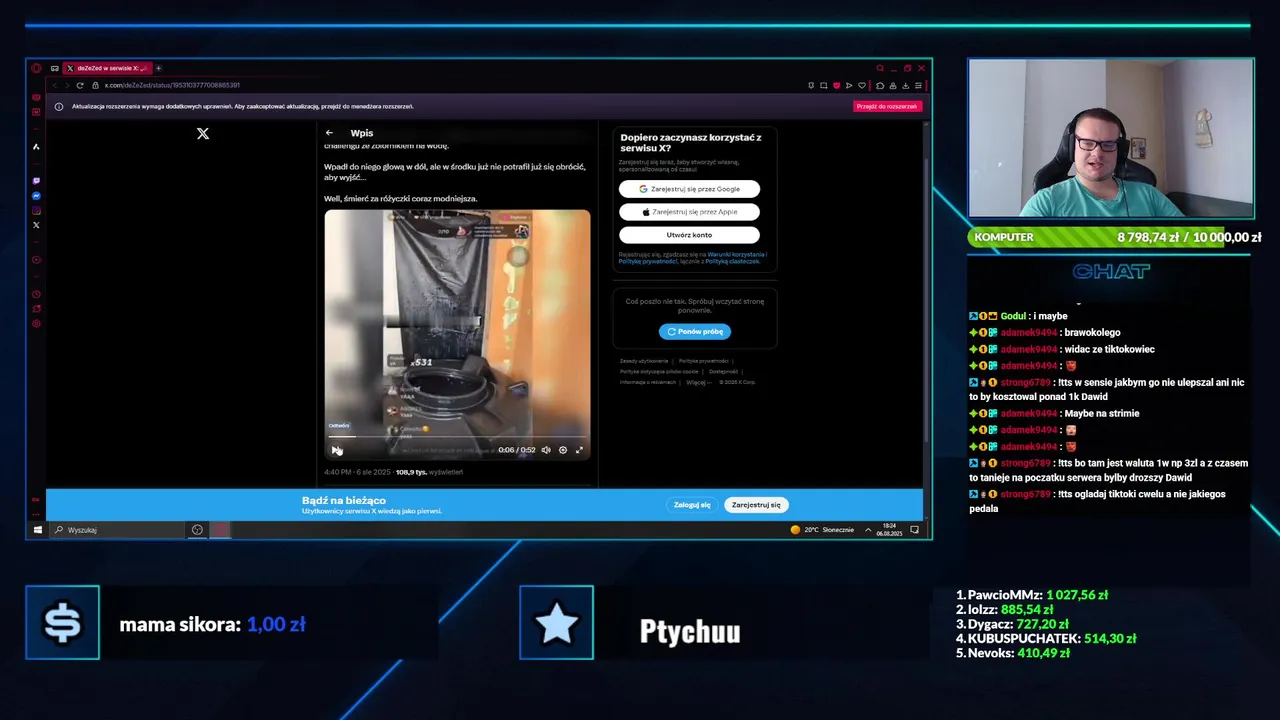
Task: Open a new tab with the plus button
Action: coord(158,68)
